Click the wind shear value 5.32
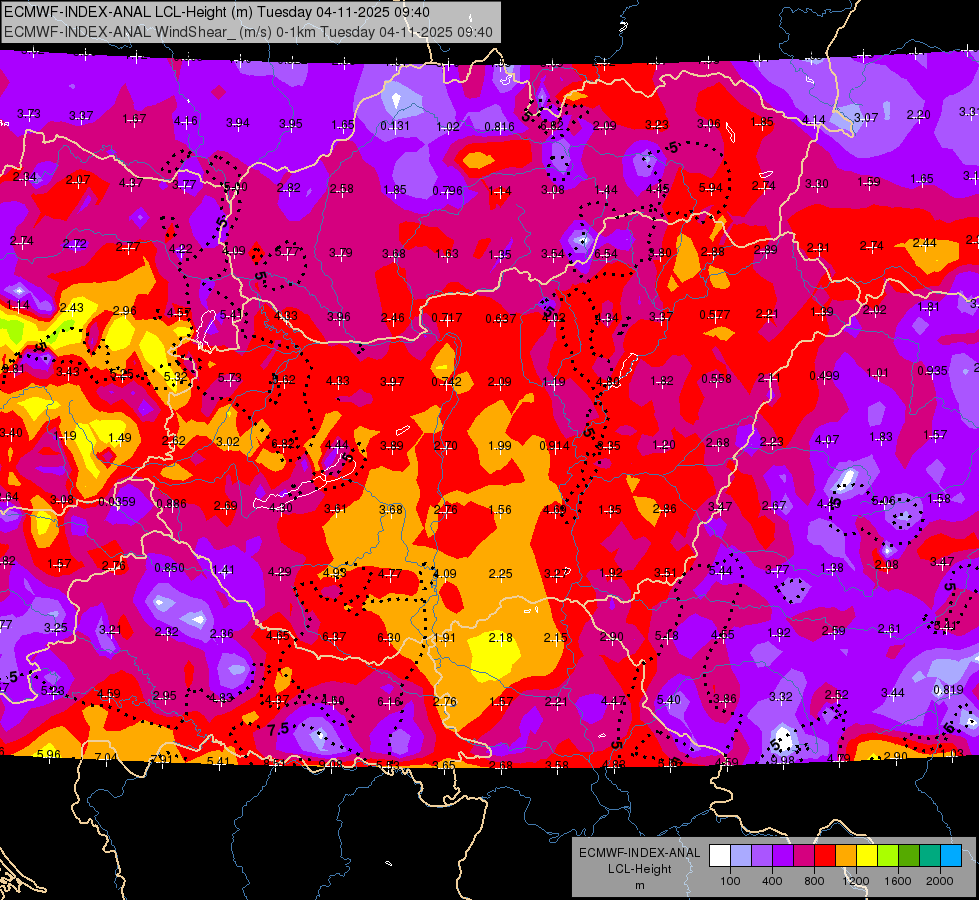The image size is (979, 900). 175,377
